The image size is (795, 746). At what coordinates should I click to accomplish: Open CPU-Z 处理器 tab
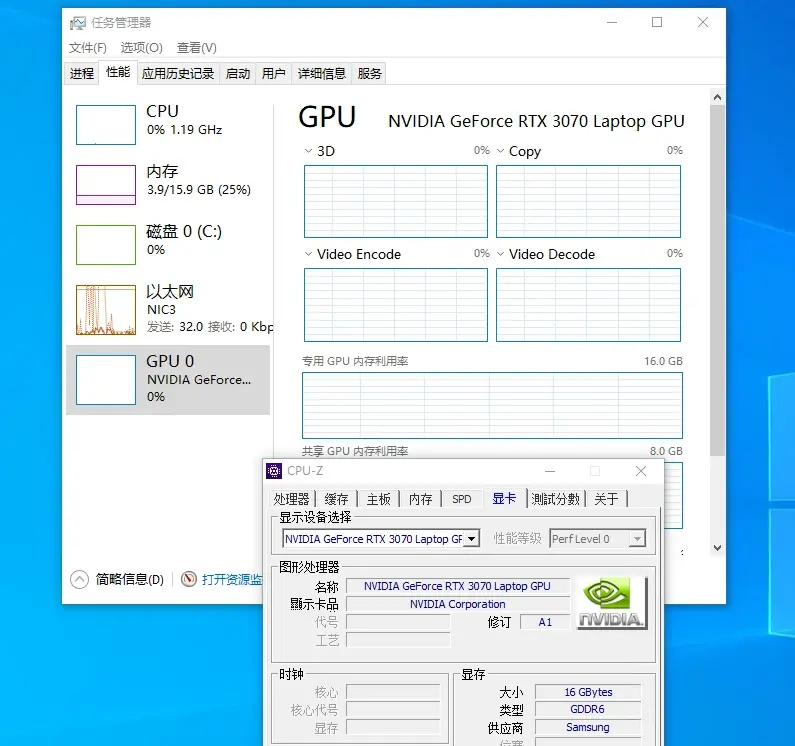291,499
